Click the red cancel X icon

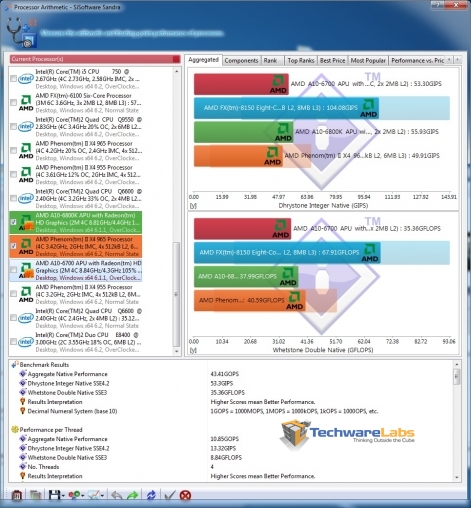coord(185,495)
